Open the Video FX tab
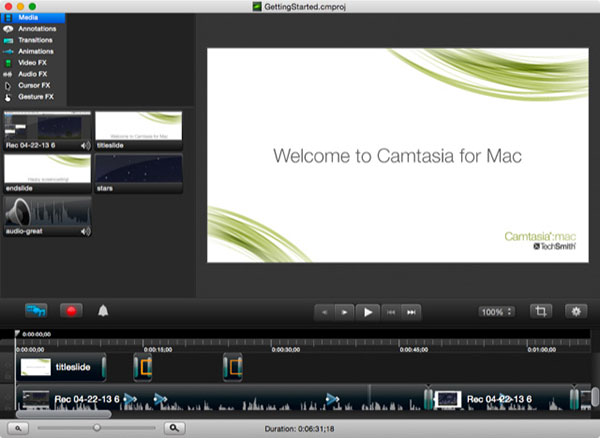Viewport: 600px width, 438px height. (x=33, y=63)
